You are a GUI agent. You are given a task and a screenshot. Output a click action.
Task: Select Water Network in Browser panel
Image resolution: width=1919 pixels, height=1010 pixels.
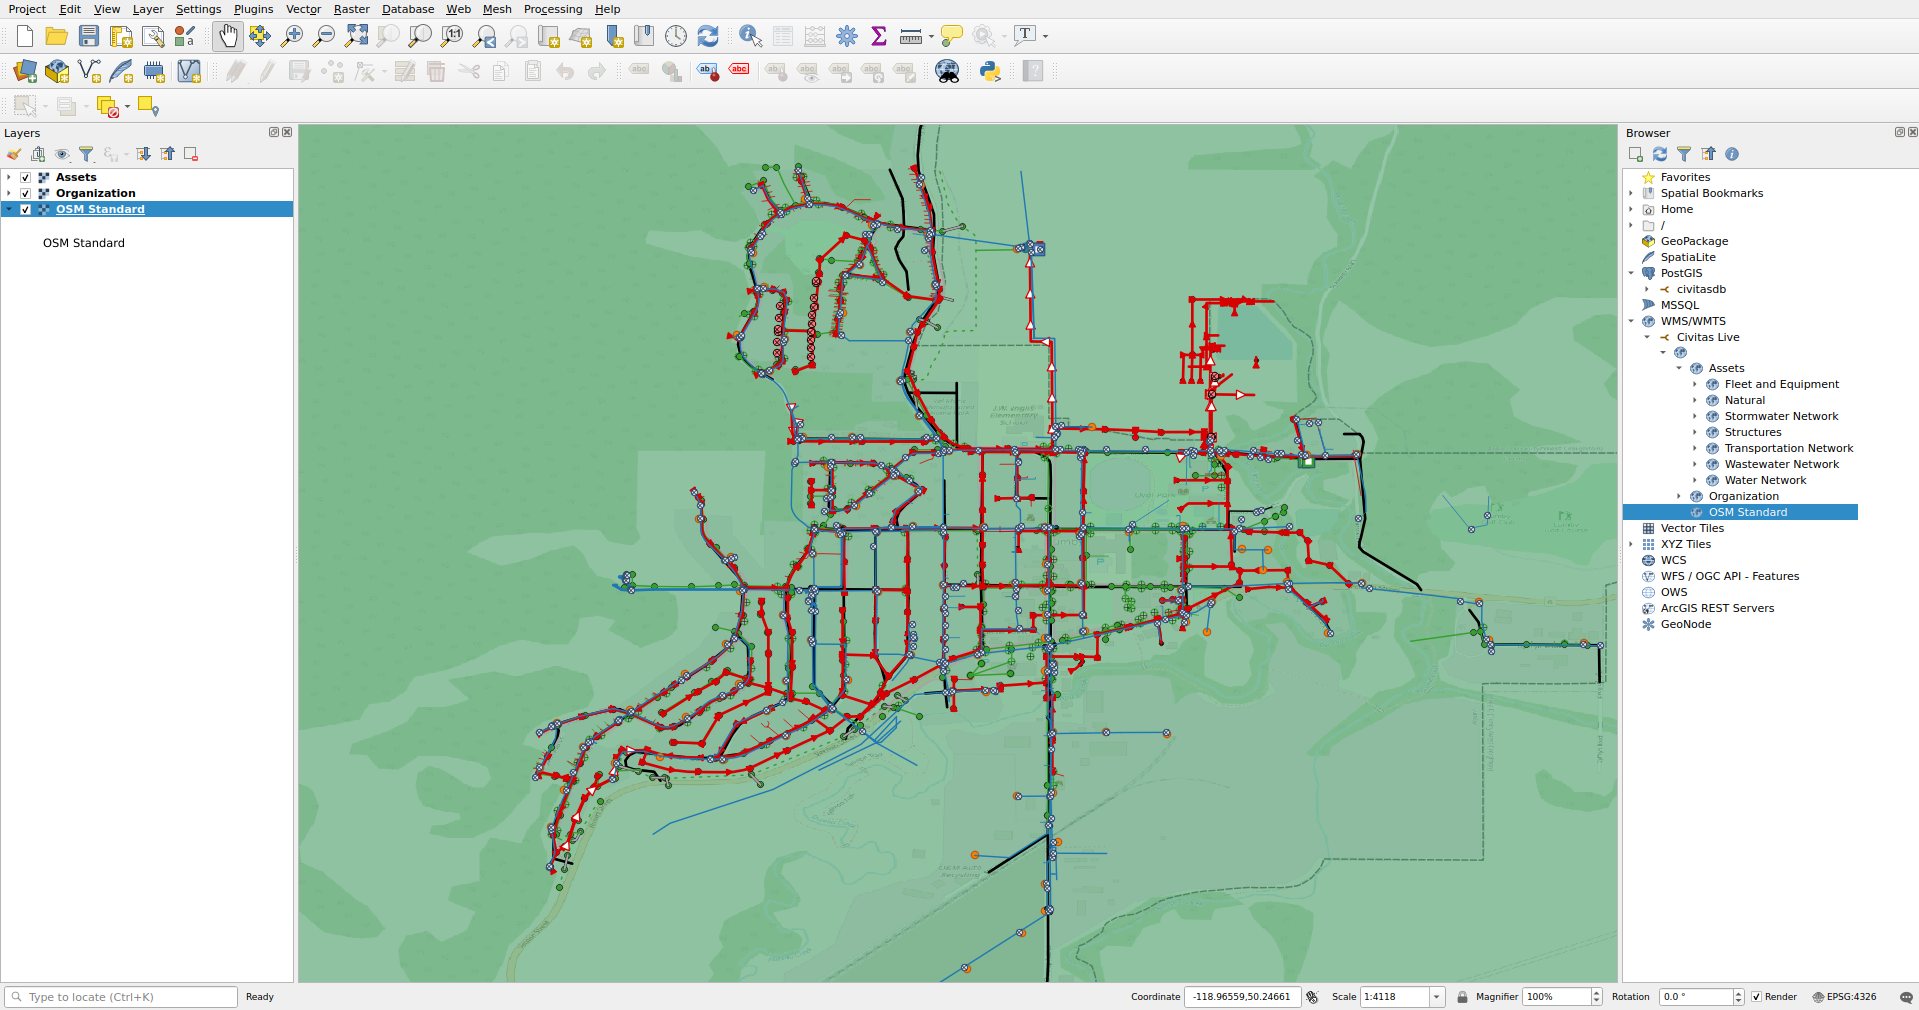pyautogui.click(x=1765, y=480)
